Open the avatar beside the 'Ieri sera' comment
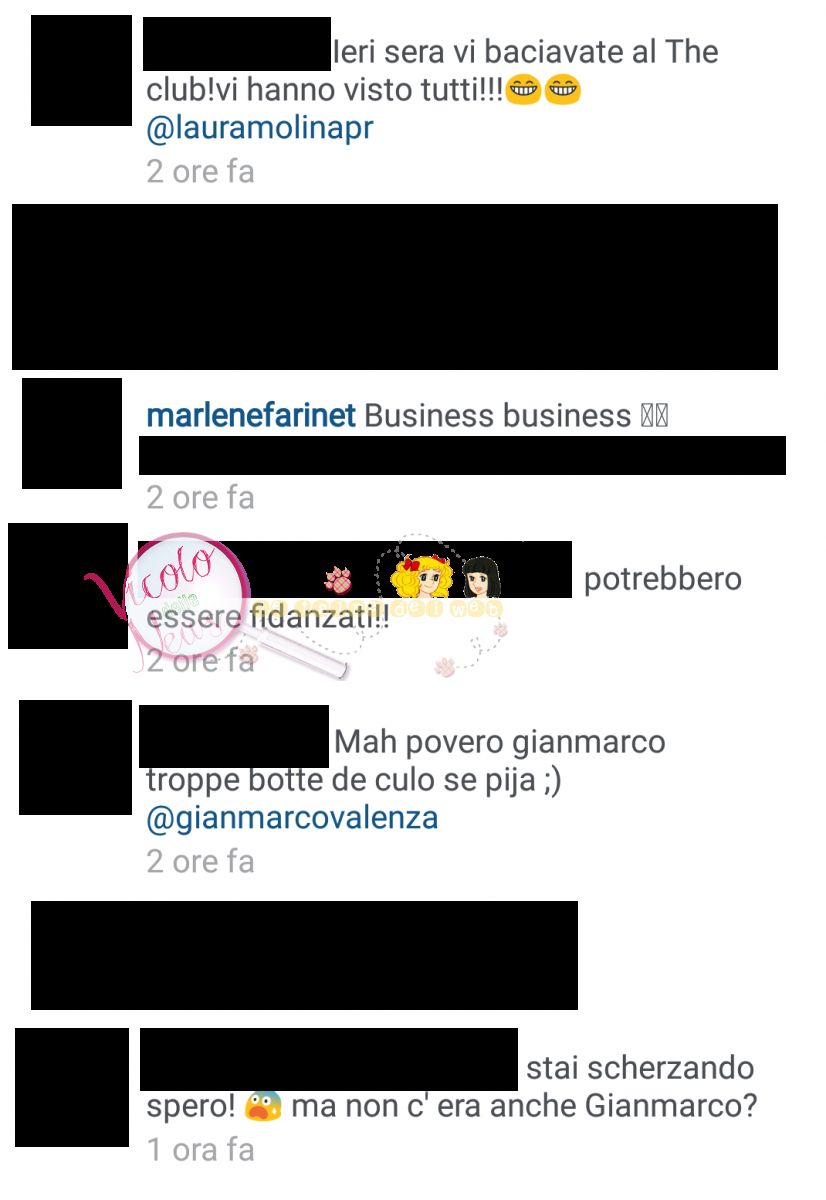 tap(81, 70)
